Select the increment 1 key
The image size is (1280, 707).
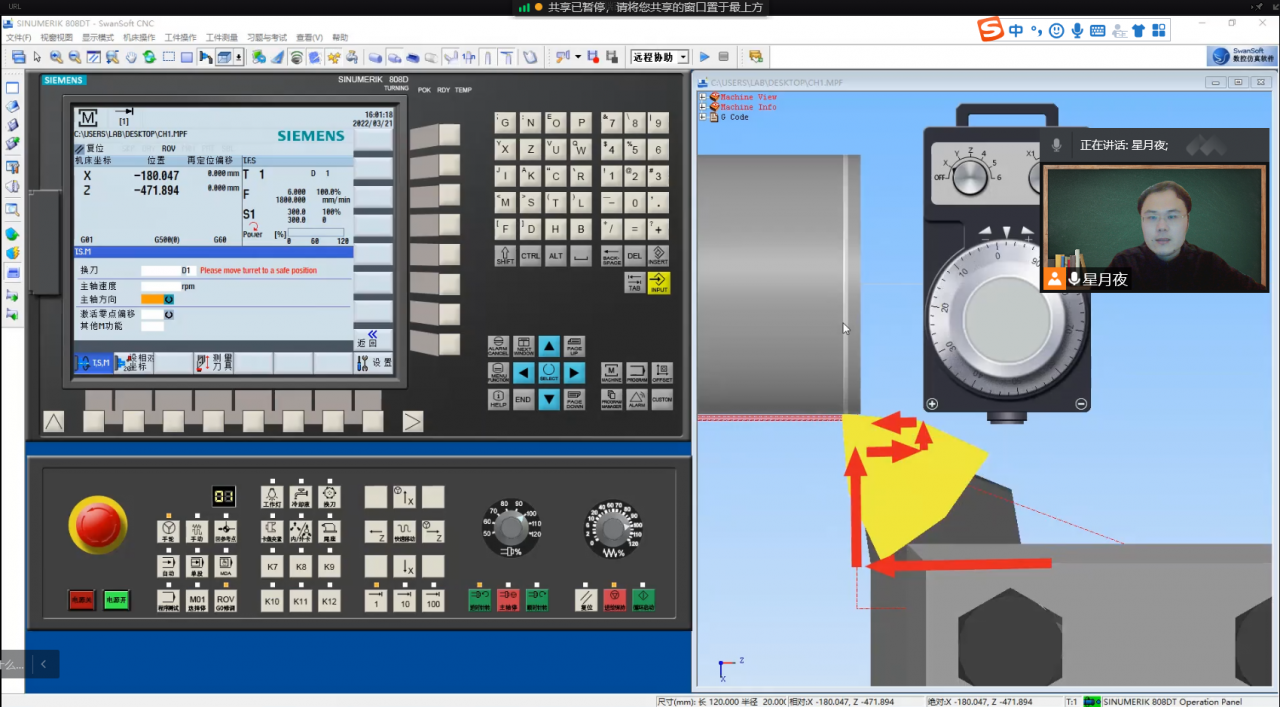[376, 600]
